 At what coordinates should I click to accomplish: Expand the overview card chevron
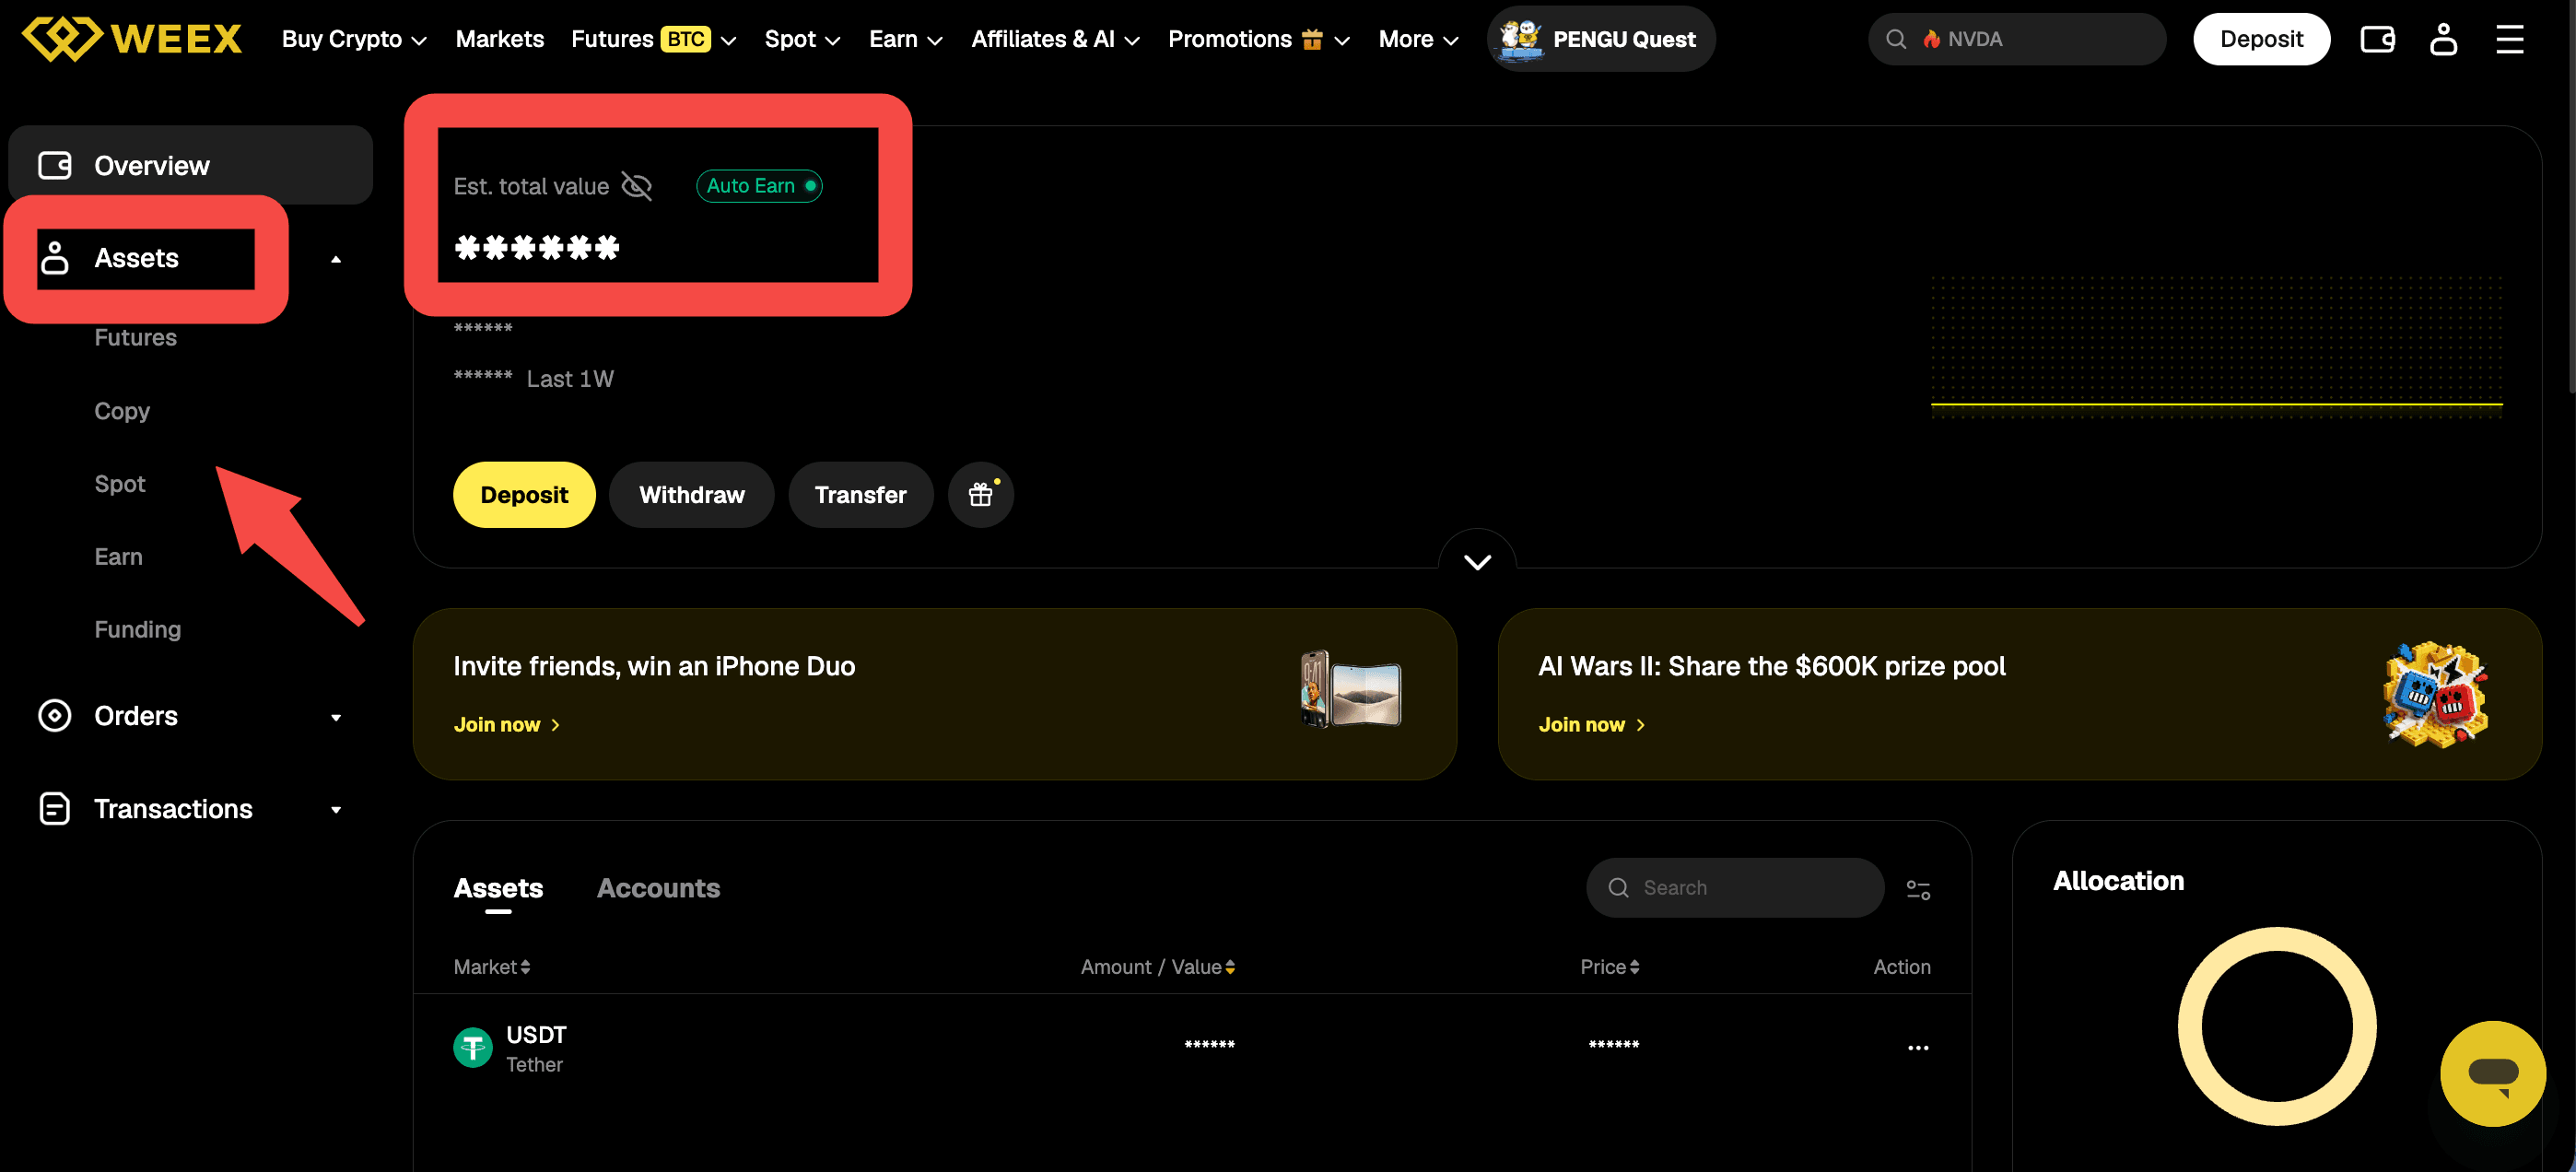coord(1477,562)
